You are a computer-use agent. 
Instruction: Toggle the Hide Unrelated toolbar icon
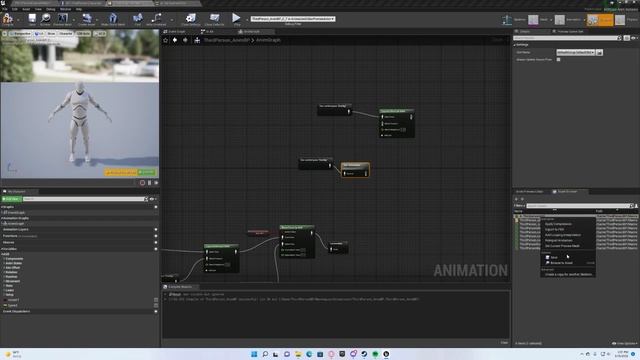[156, 19]
